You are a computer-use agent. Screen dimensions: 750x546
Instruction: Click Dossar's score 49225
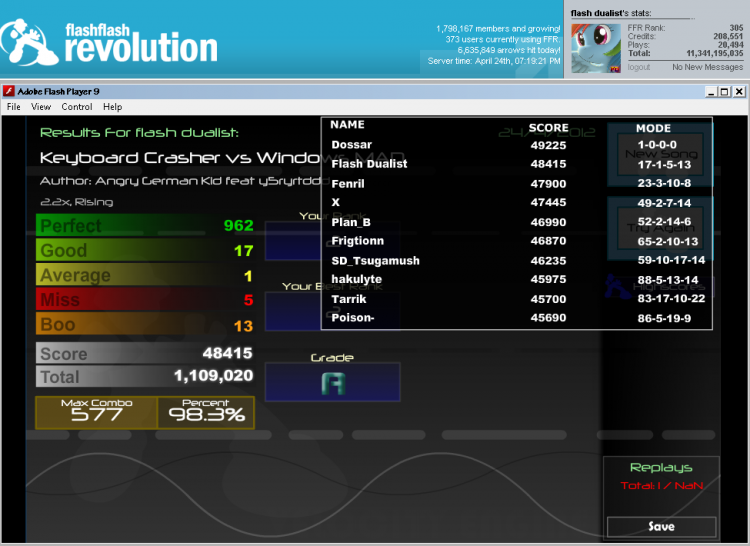548,145
